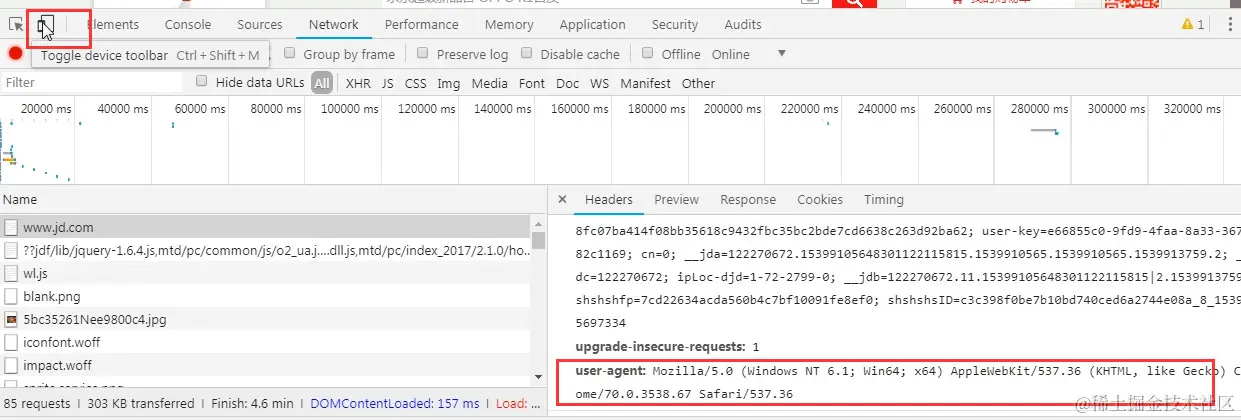Click the file icon beside www.jd.com
Image resolution: width=1241 pixels, height=420 pixels.
click(11, 227)
